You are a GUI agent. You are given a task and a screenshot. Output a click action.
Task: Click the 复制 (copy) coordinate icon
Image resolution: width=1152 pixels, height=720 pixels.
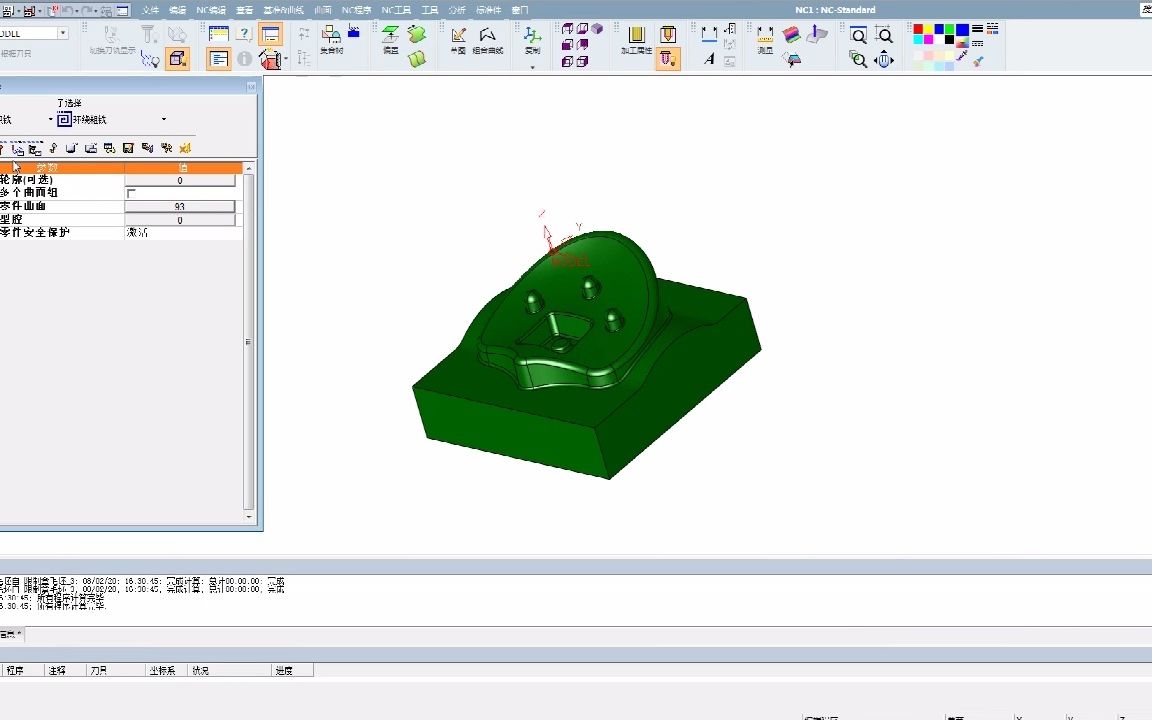point(532,38)
